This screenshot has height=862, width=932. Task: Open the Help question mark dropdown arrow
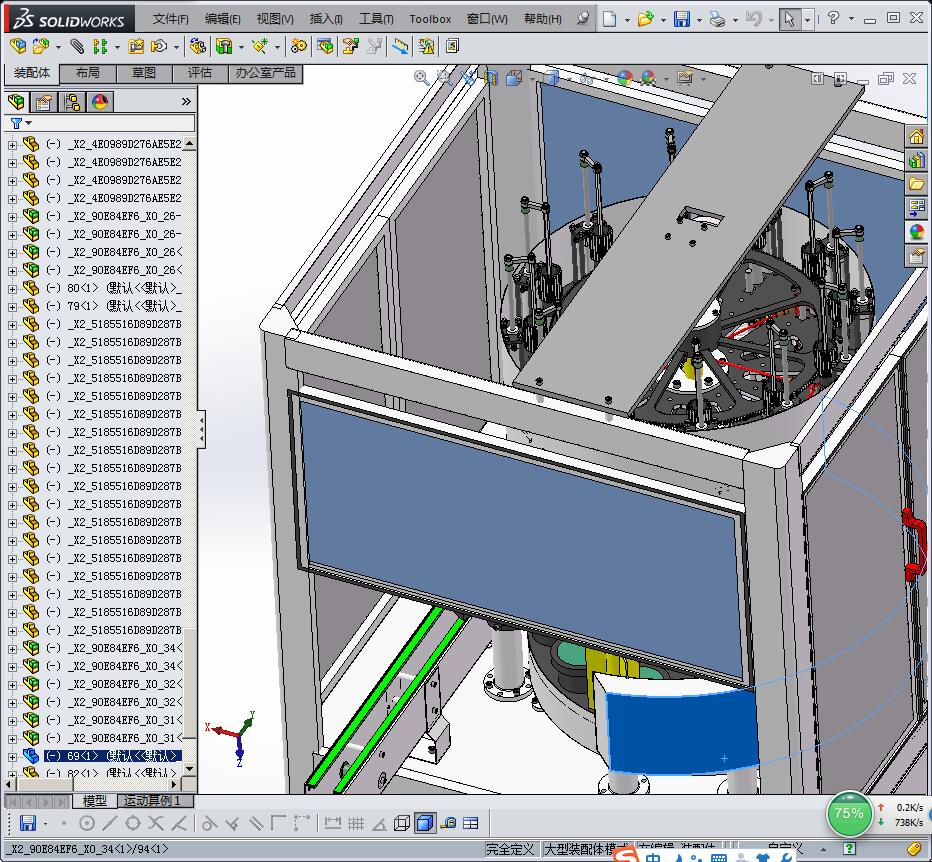coord(851,19)
